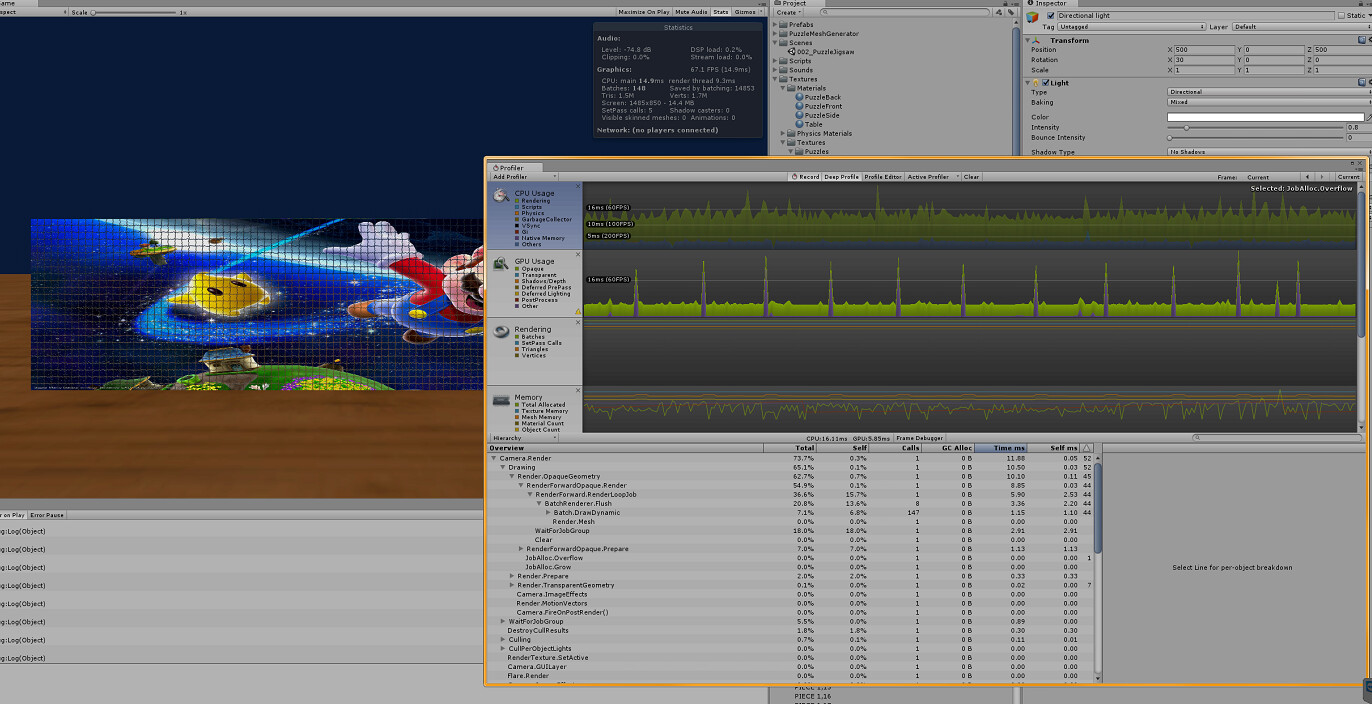Sort profiler table by GC Alloc column
Image resolution: width=1372 pixels, height=704 pixels.
[x=950, y=448]
